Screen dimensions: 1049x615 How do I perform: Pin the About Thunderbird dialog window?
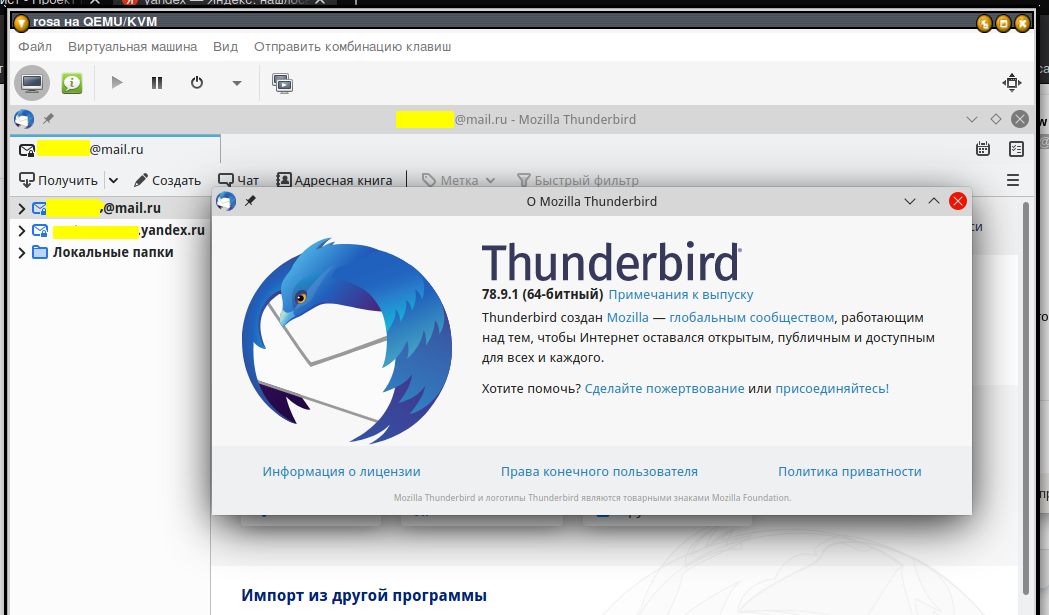(x=250, y=201)
